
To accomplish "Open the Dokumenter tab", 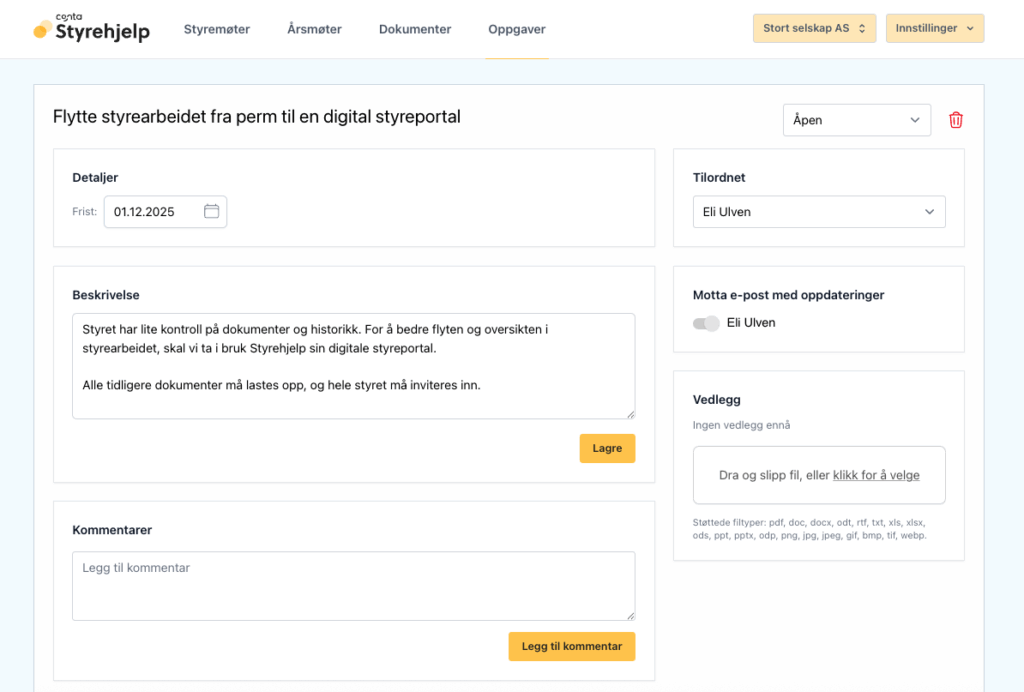I will (415, 30).
